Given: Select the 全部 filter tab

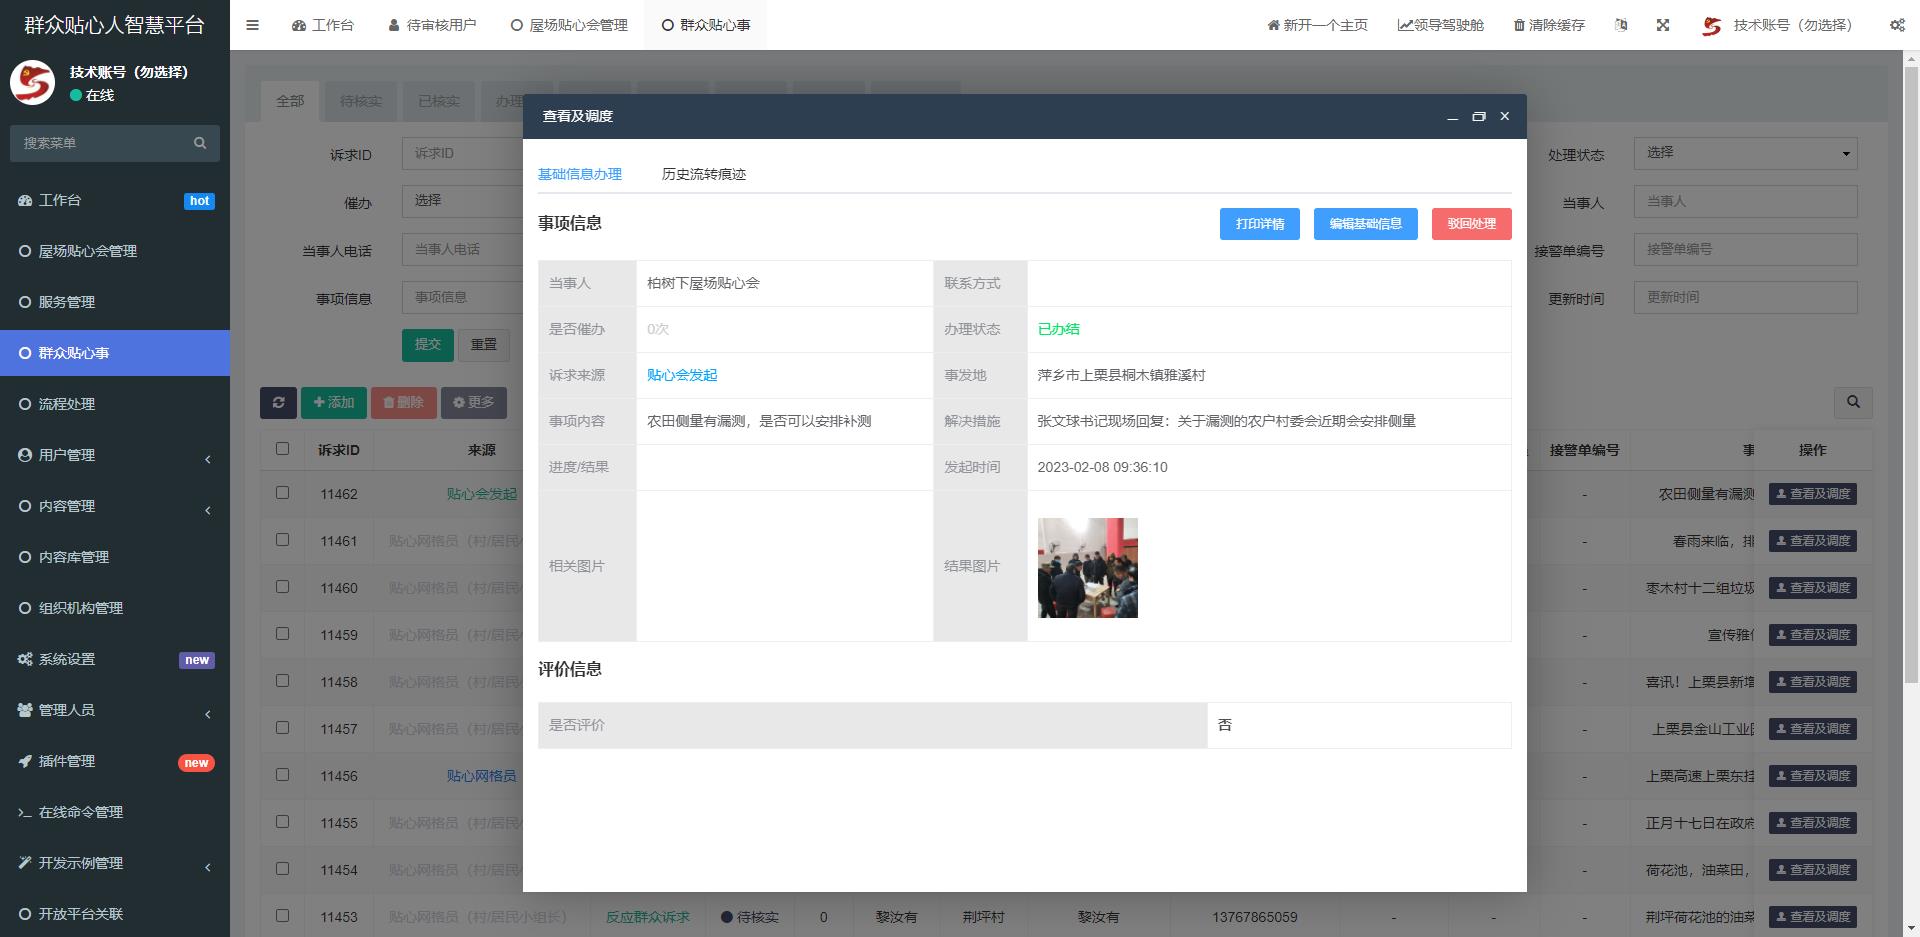Looking at the screenshot, I should (x=290, y=101).
